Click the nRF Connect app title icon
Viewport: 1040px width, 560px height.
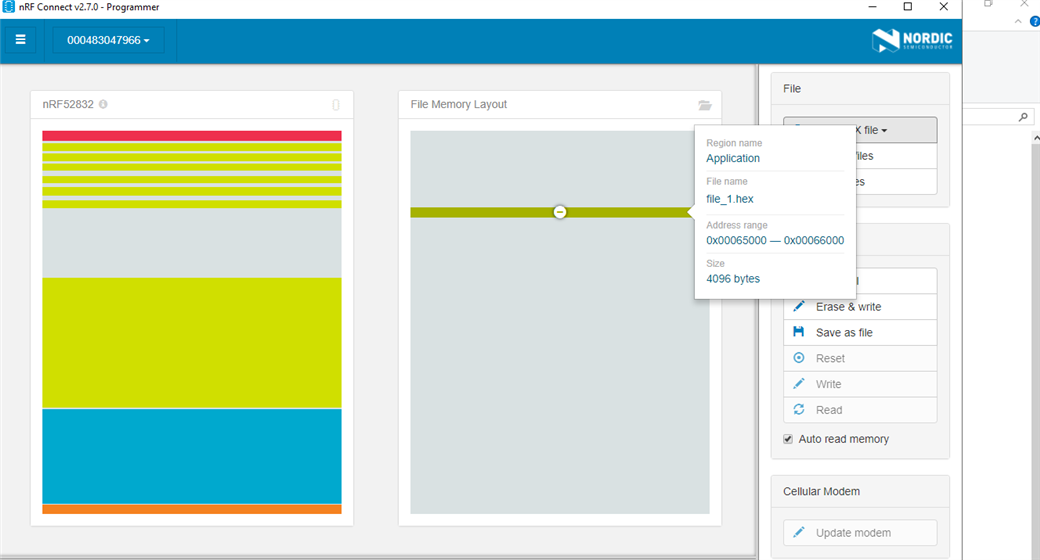pyautogui.click(x=9, y=7)
